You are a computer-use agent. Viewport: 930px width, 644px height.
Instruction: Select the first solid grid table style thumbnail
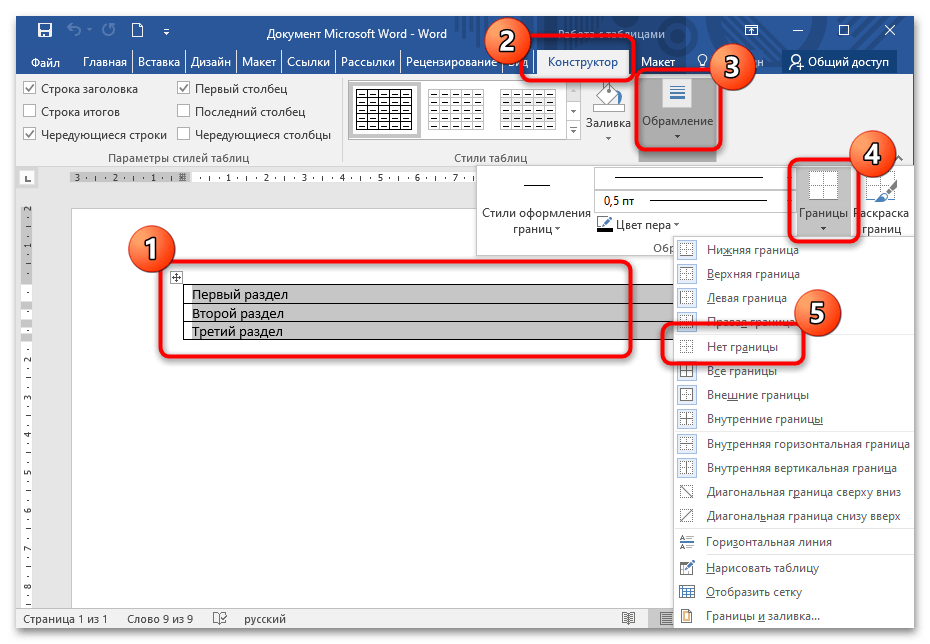tap(384, 110)
